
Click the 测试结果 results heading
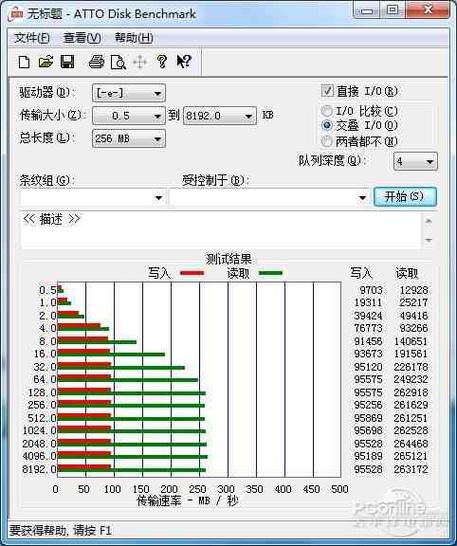click(x=228, y=259)
